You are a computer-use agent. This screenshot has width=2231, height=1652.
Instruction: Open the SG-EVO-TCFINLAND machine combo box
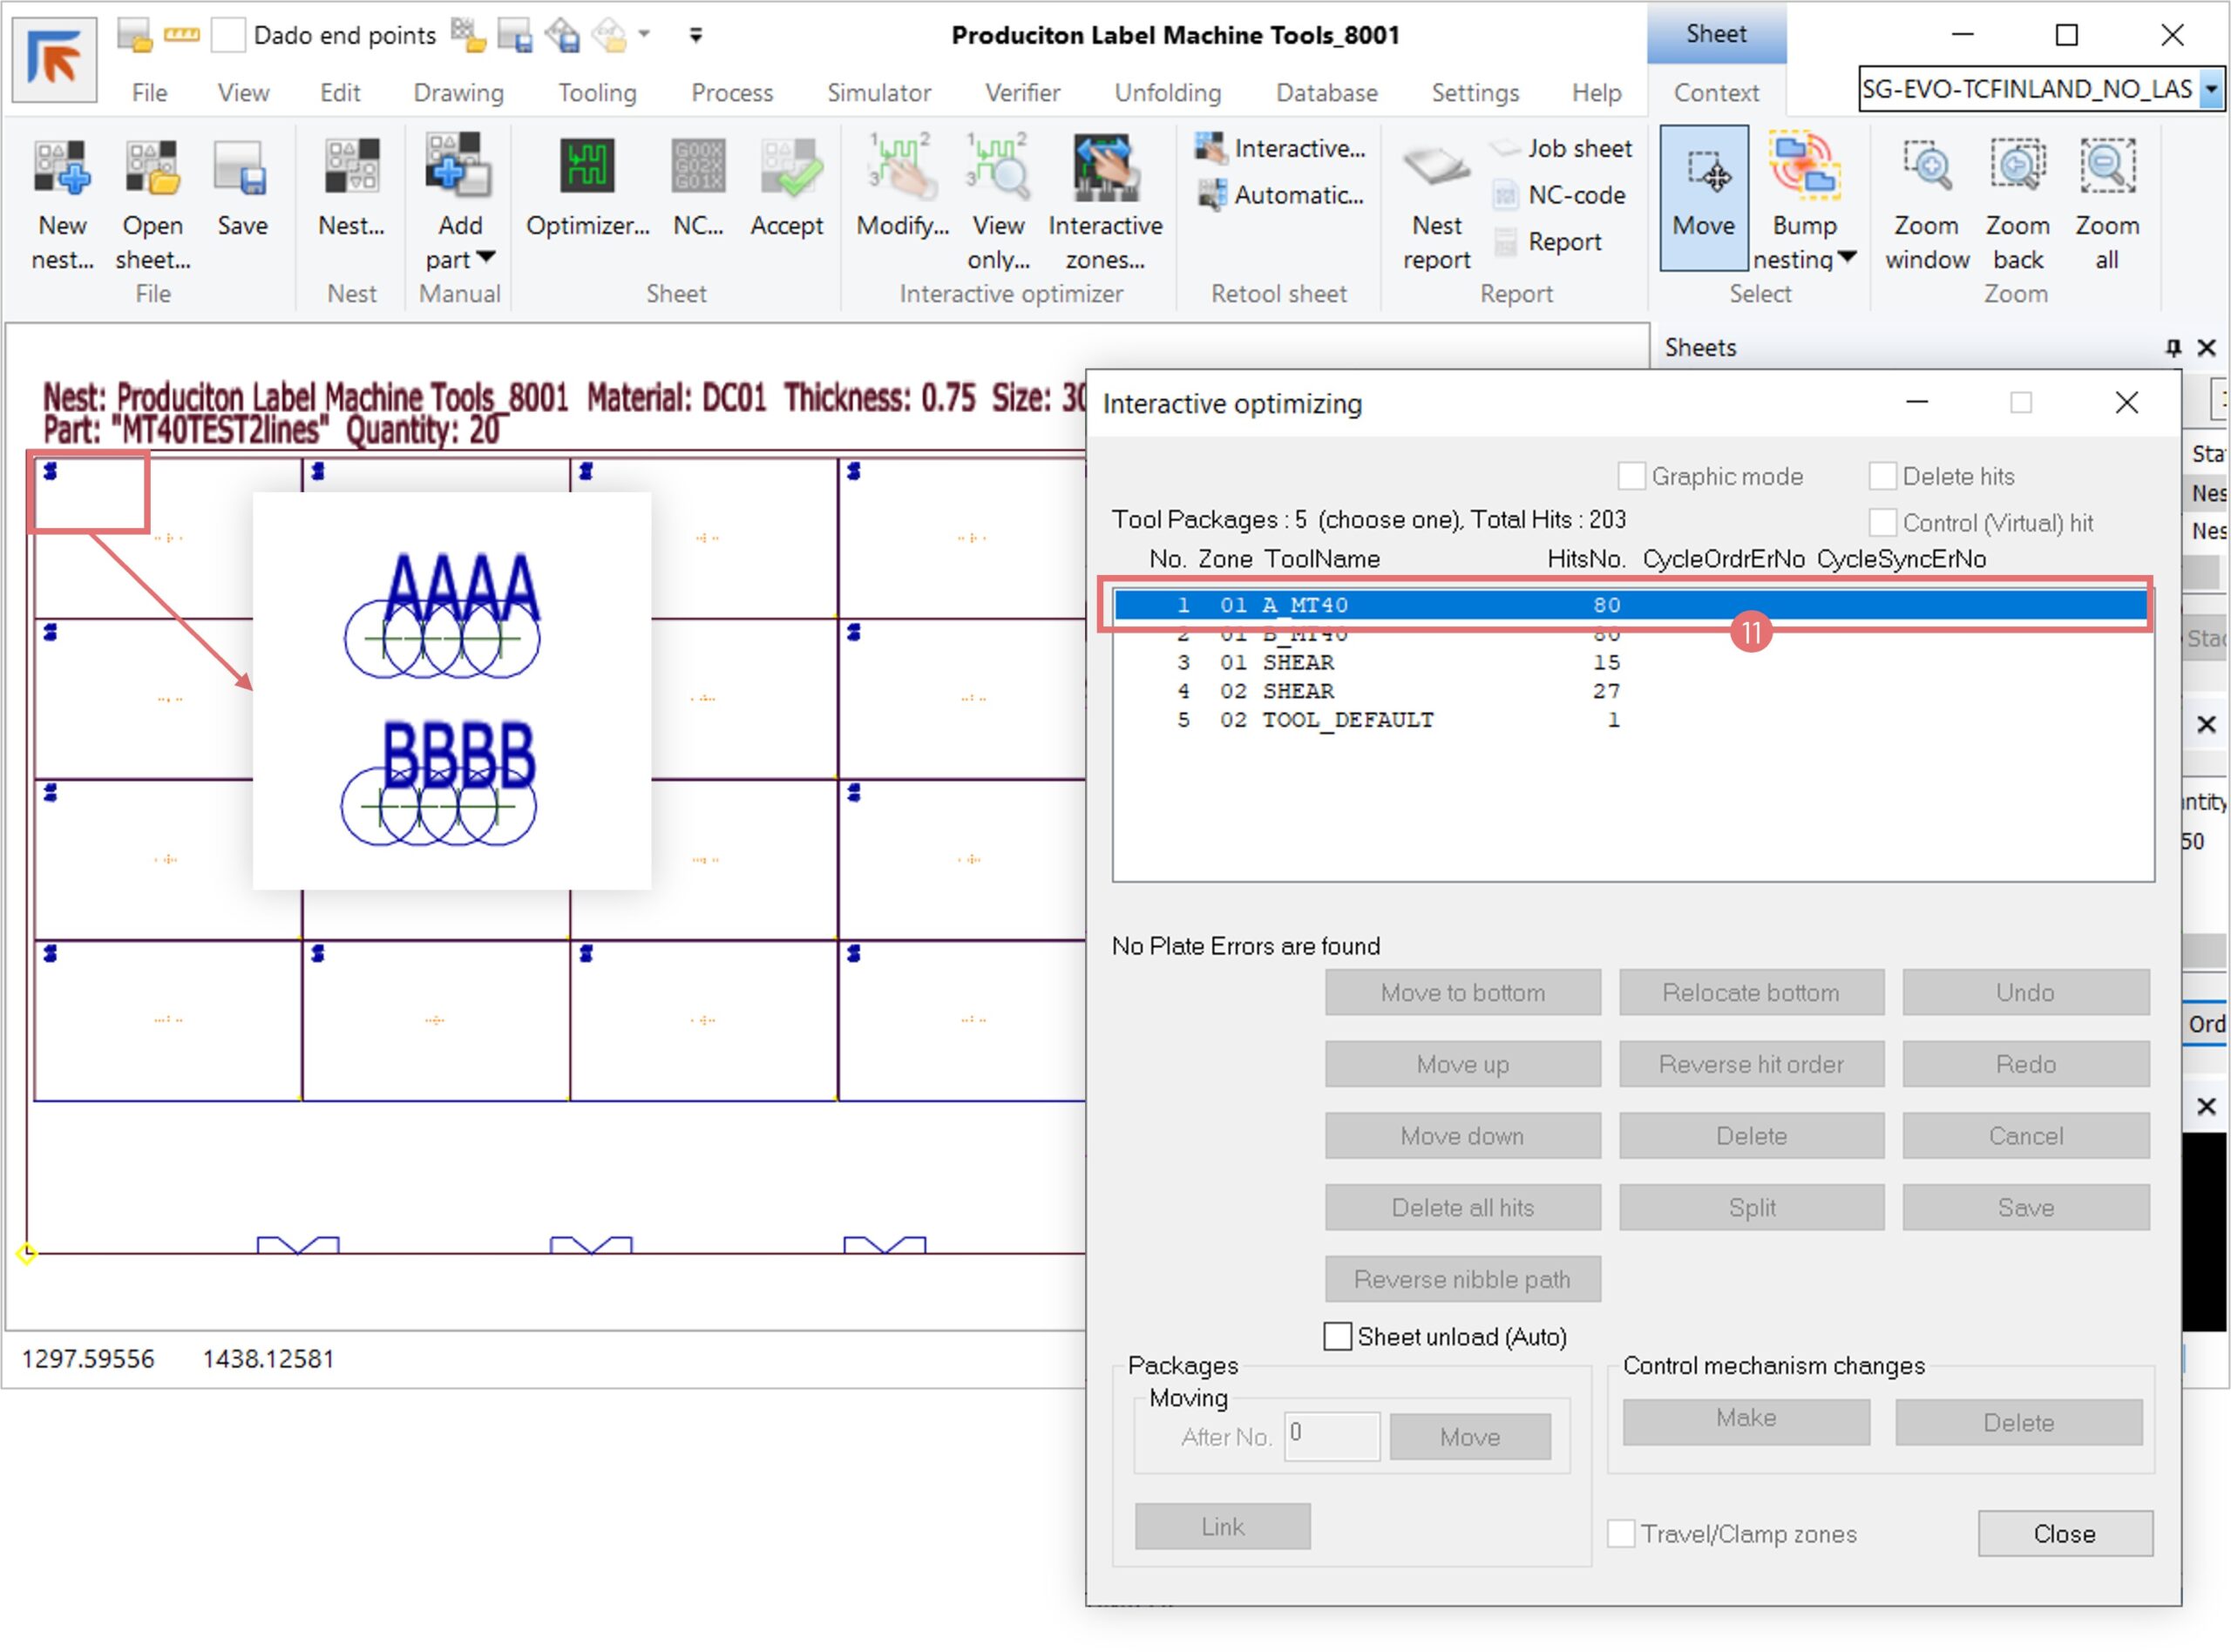click(x=2212, y=89)
